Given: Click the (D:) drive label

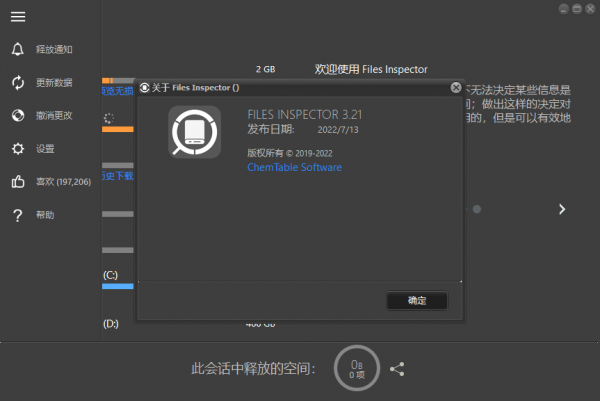Looking at the screenshot, I should [x=111, y=324].
